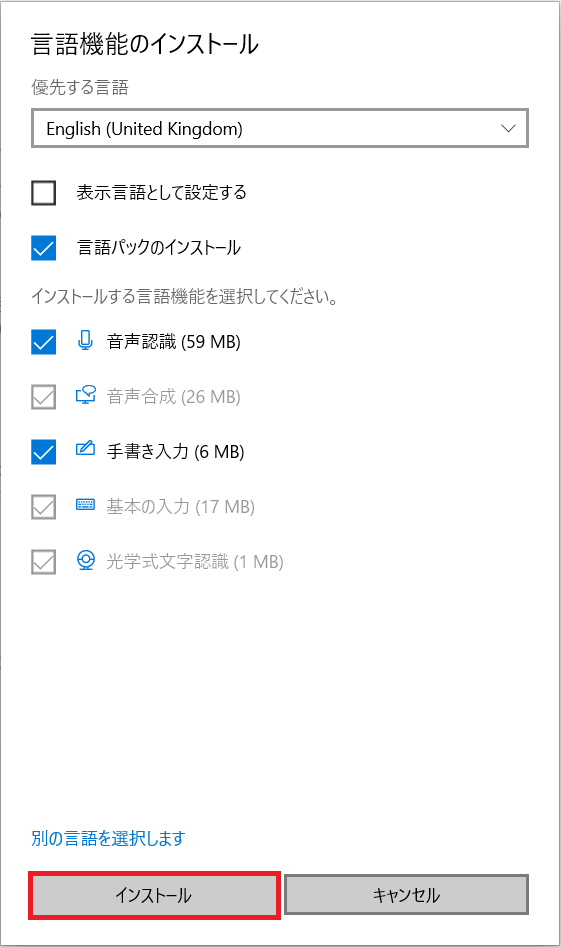561x947 pixels.
Task: Toggle the 音声認識 (59 MB) checkbox
Action: click(x=43, y=342)
